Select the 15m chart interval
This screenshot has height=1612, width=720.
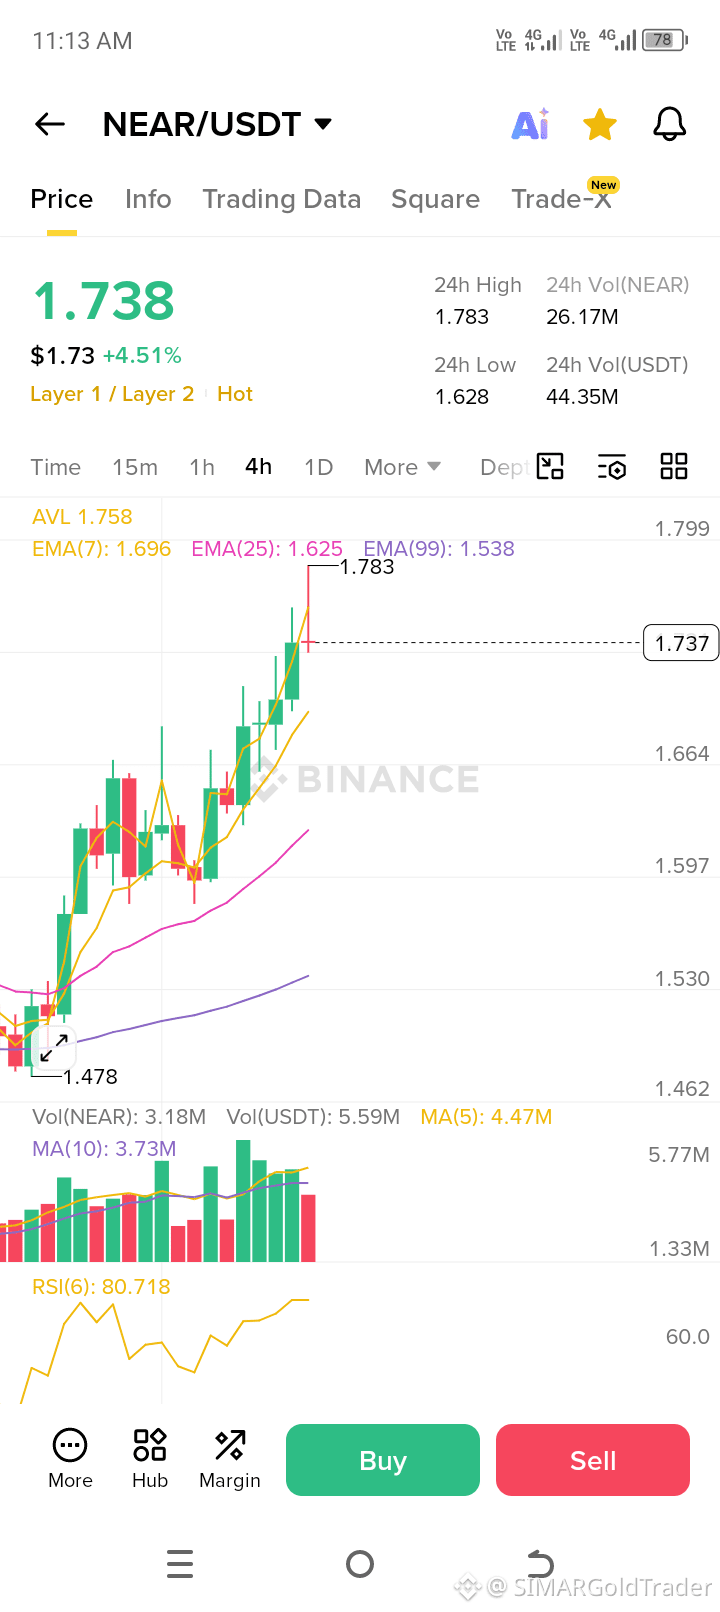pyautogui.click(x=135, y=467)
